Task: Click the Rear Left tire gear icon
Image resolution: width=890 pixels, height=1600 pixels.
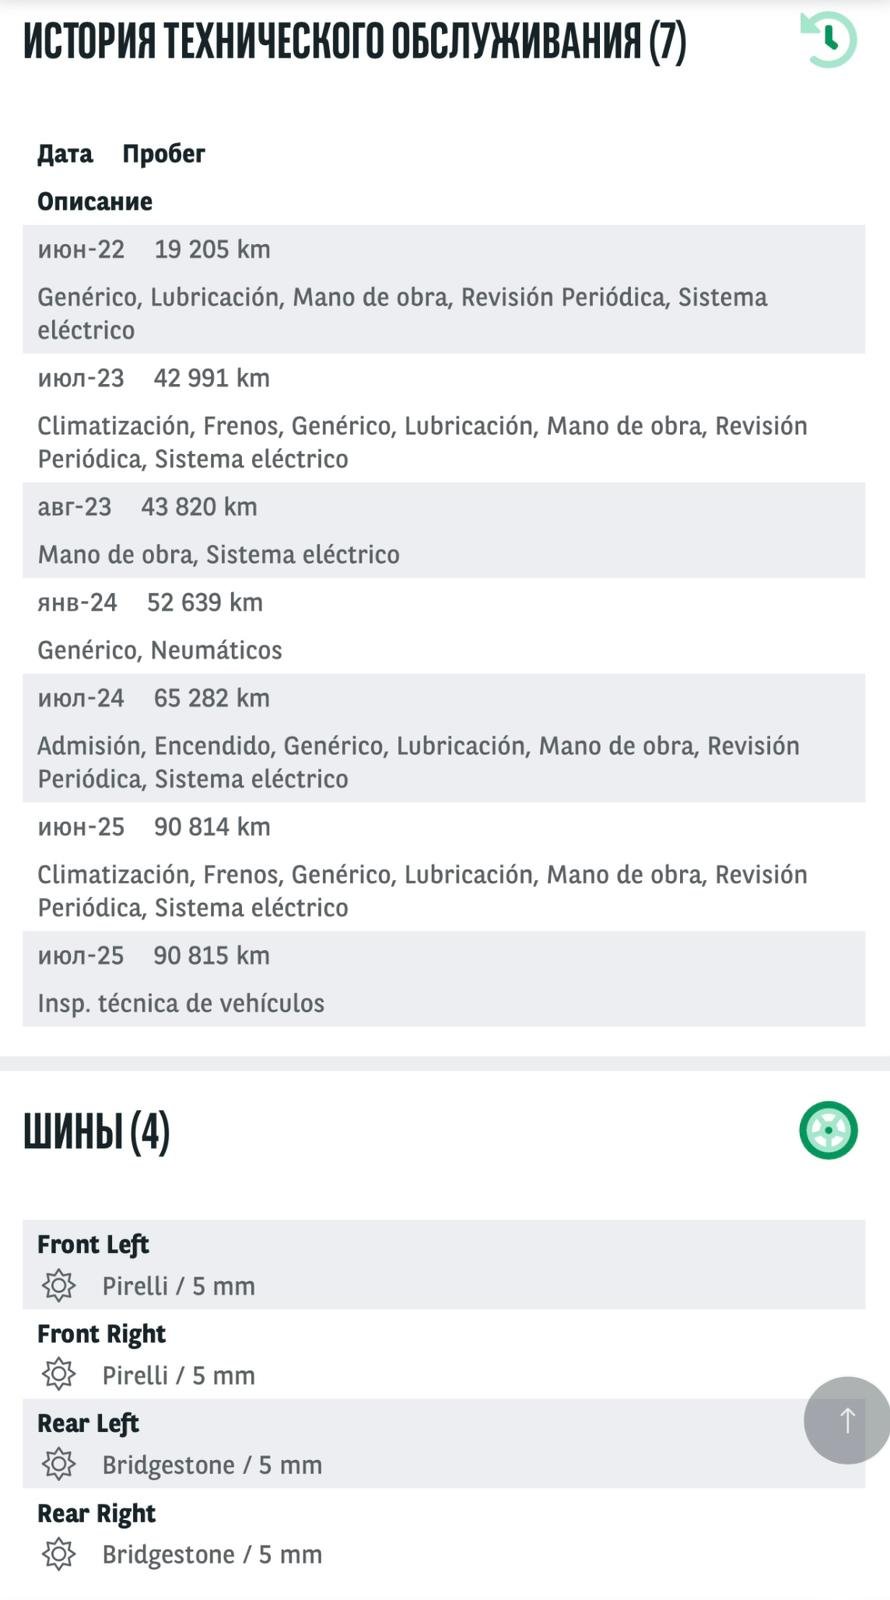Action: [x=59, y=1464]
